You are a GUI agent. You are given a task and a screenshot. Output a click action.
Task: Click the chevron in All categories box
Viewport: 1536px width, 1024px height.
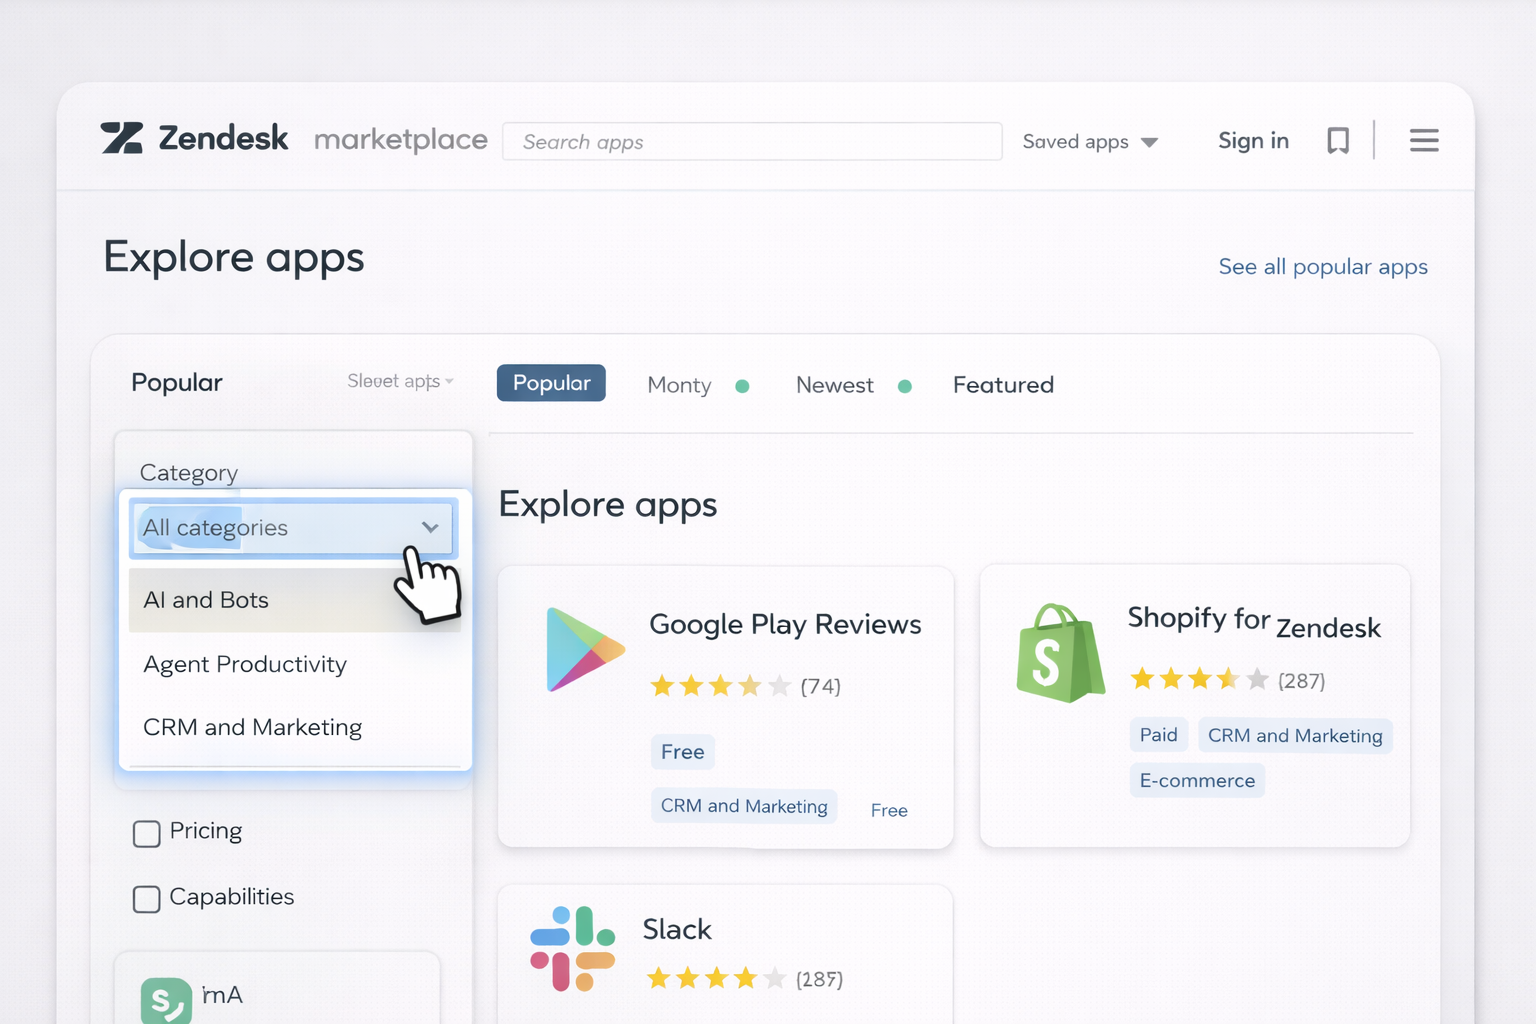430,527
